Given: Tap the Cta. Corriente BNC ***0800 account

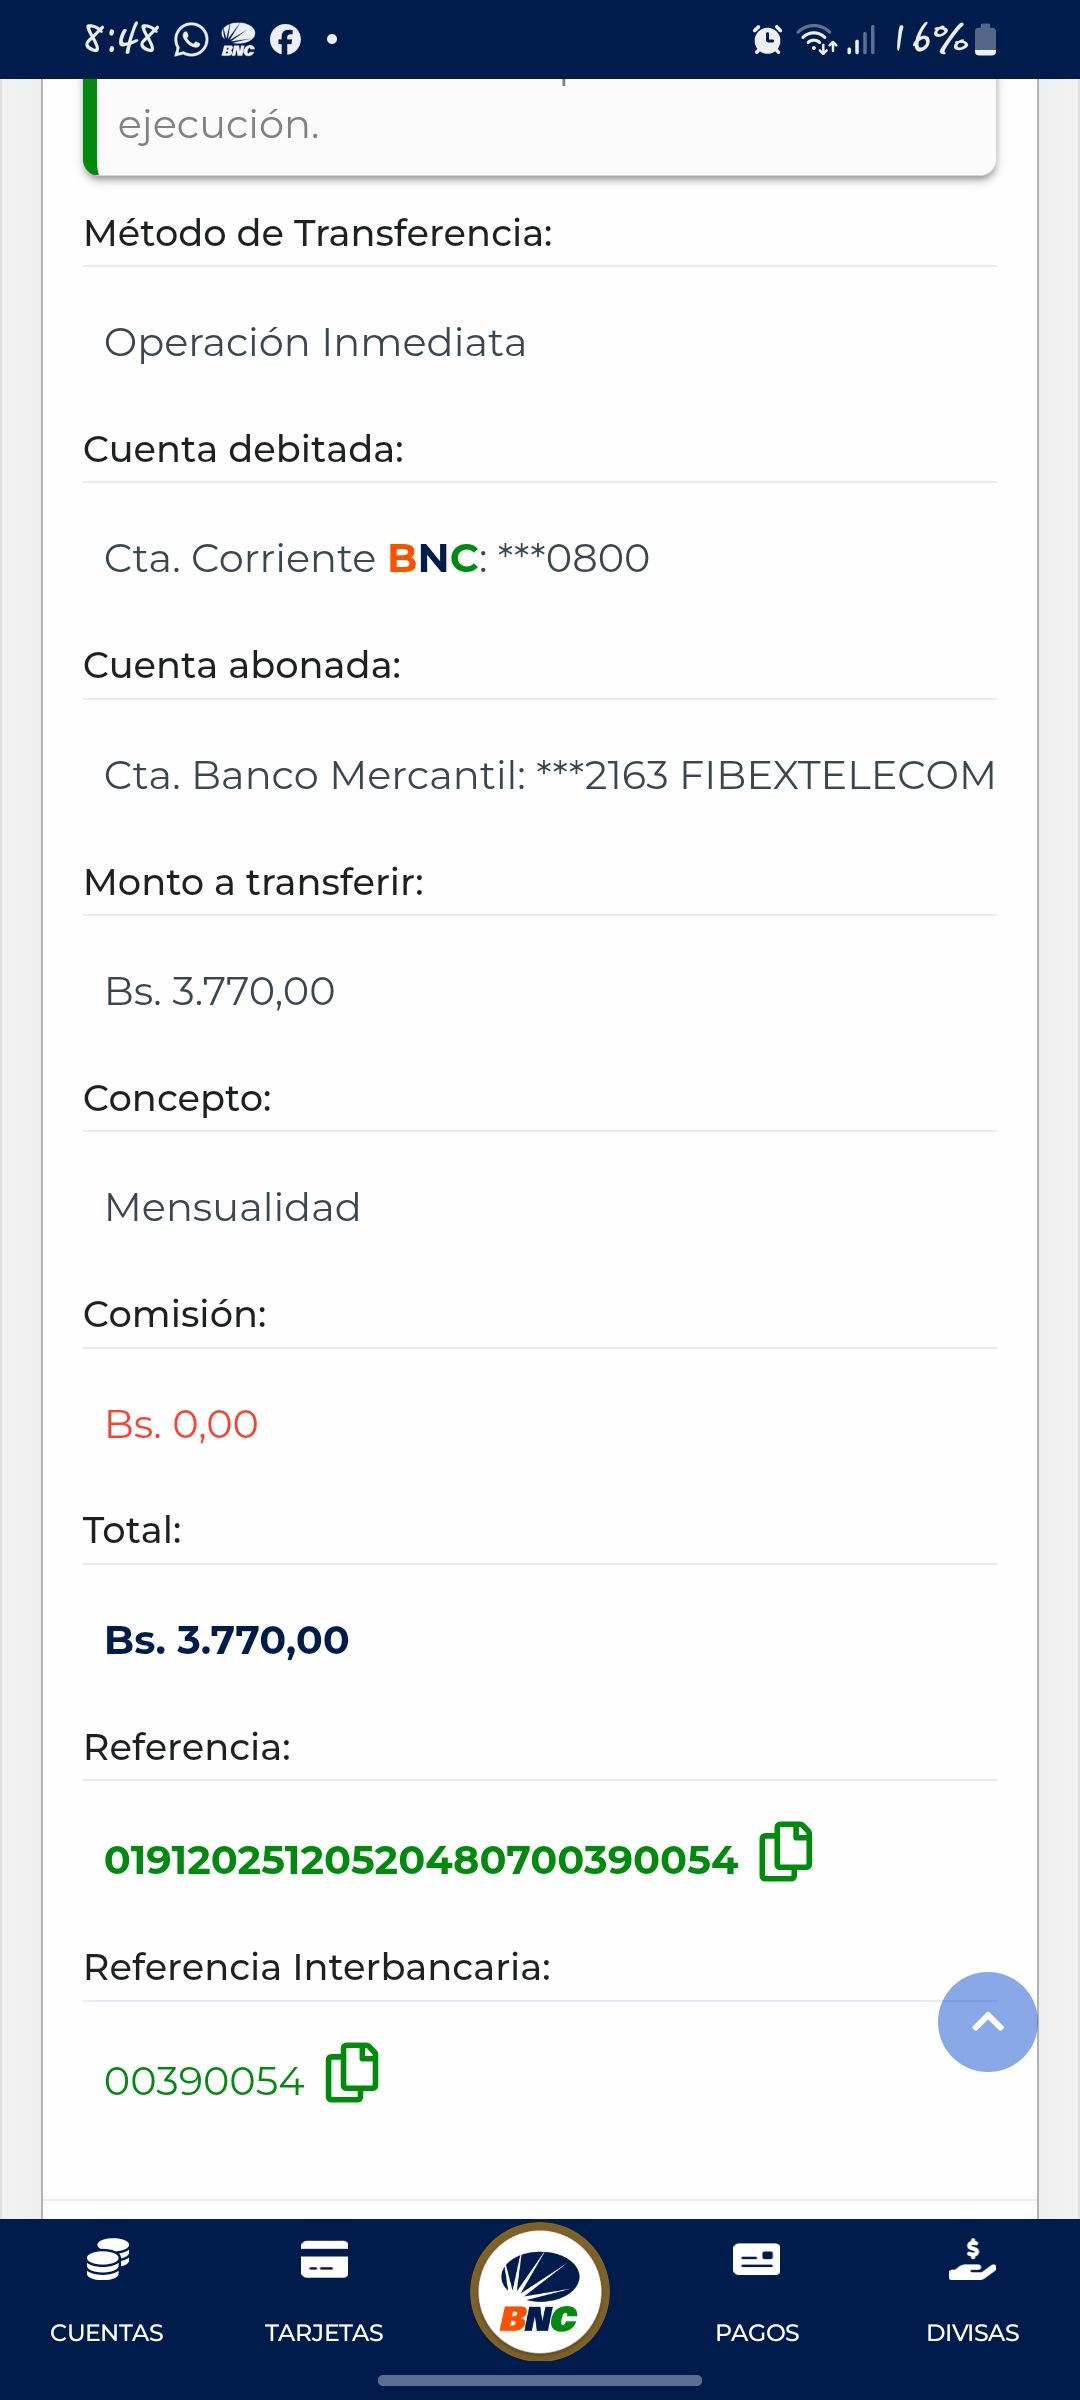Looking at the screenshot, I should tap(377, 558).
